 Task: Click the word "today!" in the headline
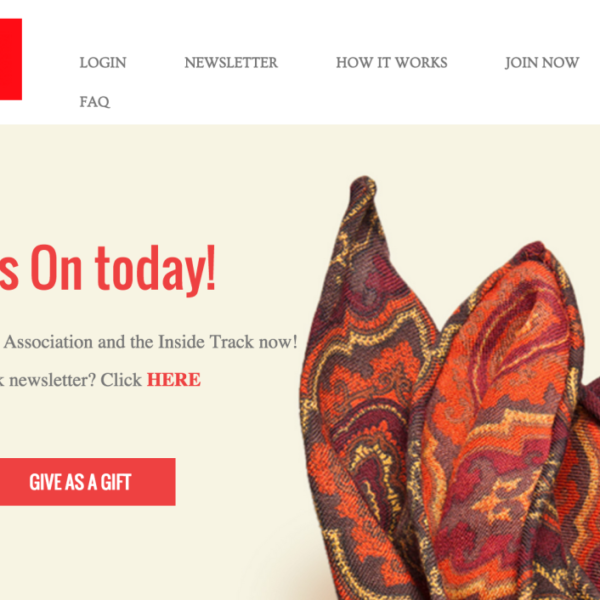155,269
